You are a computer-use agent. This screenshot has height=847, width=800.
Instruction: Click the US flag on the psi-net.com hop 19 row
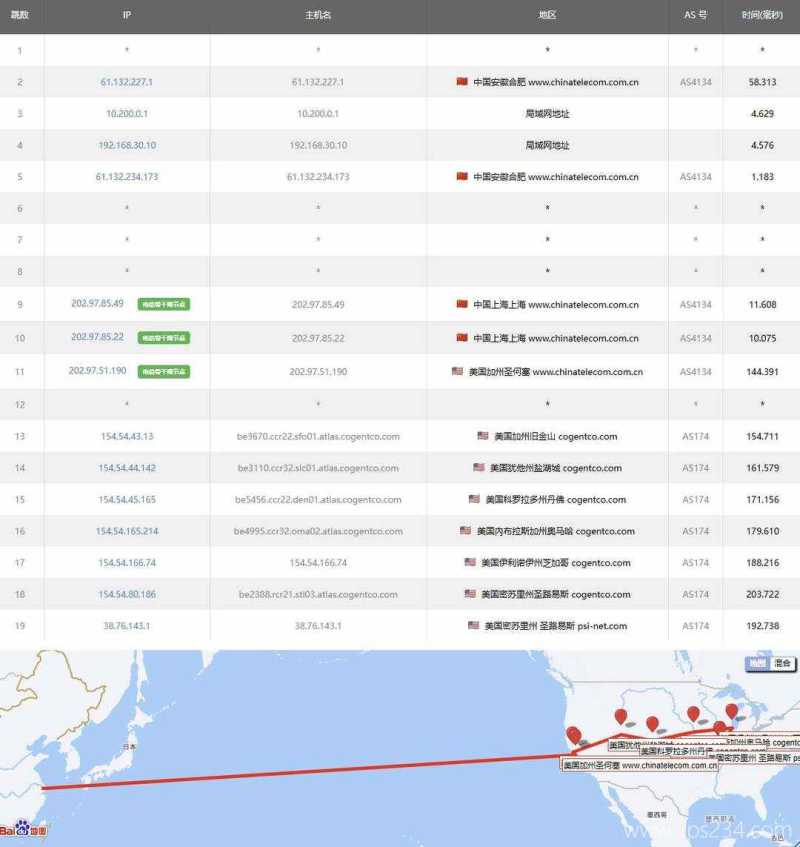coord(475,627)
